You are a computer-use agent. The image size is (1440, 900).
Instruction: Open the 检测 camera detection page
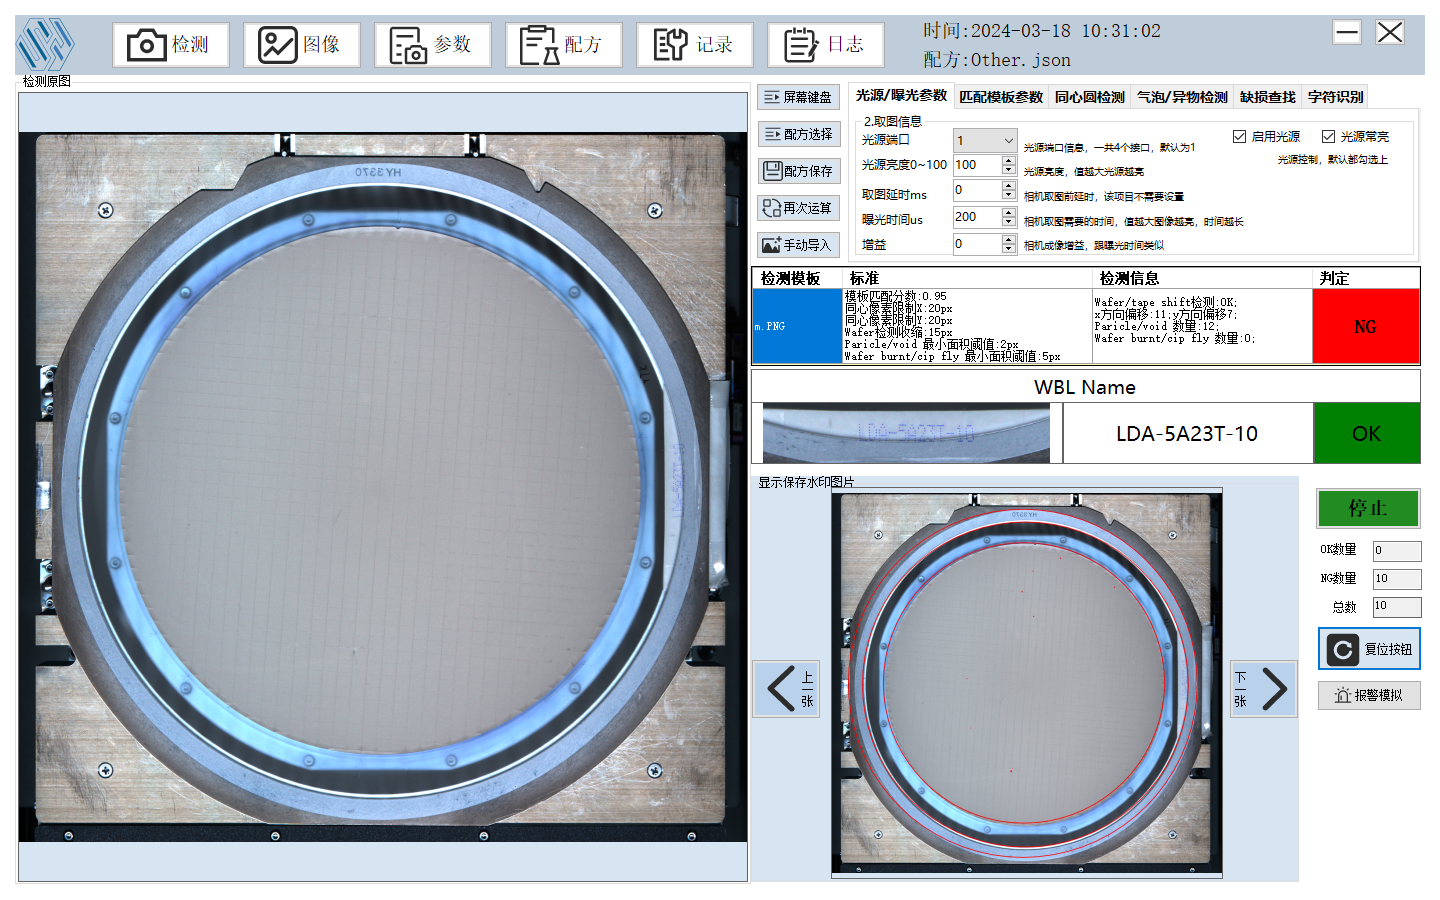[171, 45]
